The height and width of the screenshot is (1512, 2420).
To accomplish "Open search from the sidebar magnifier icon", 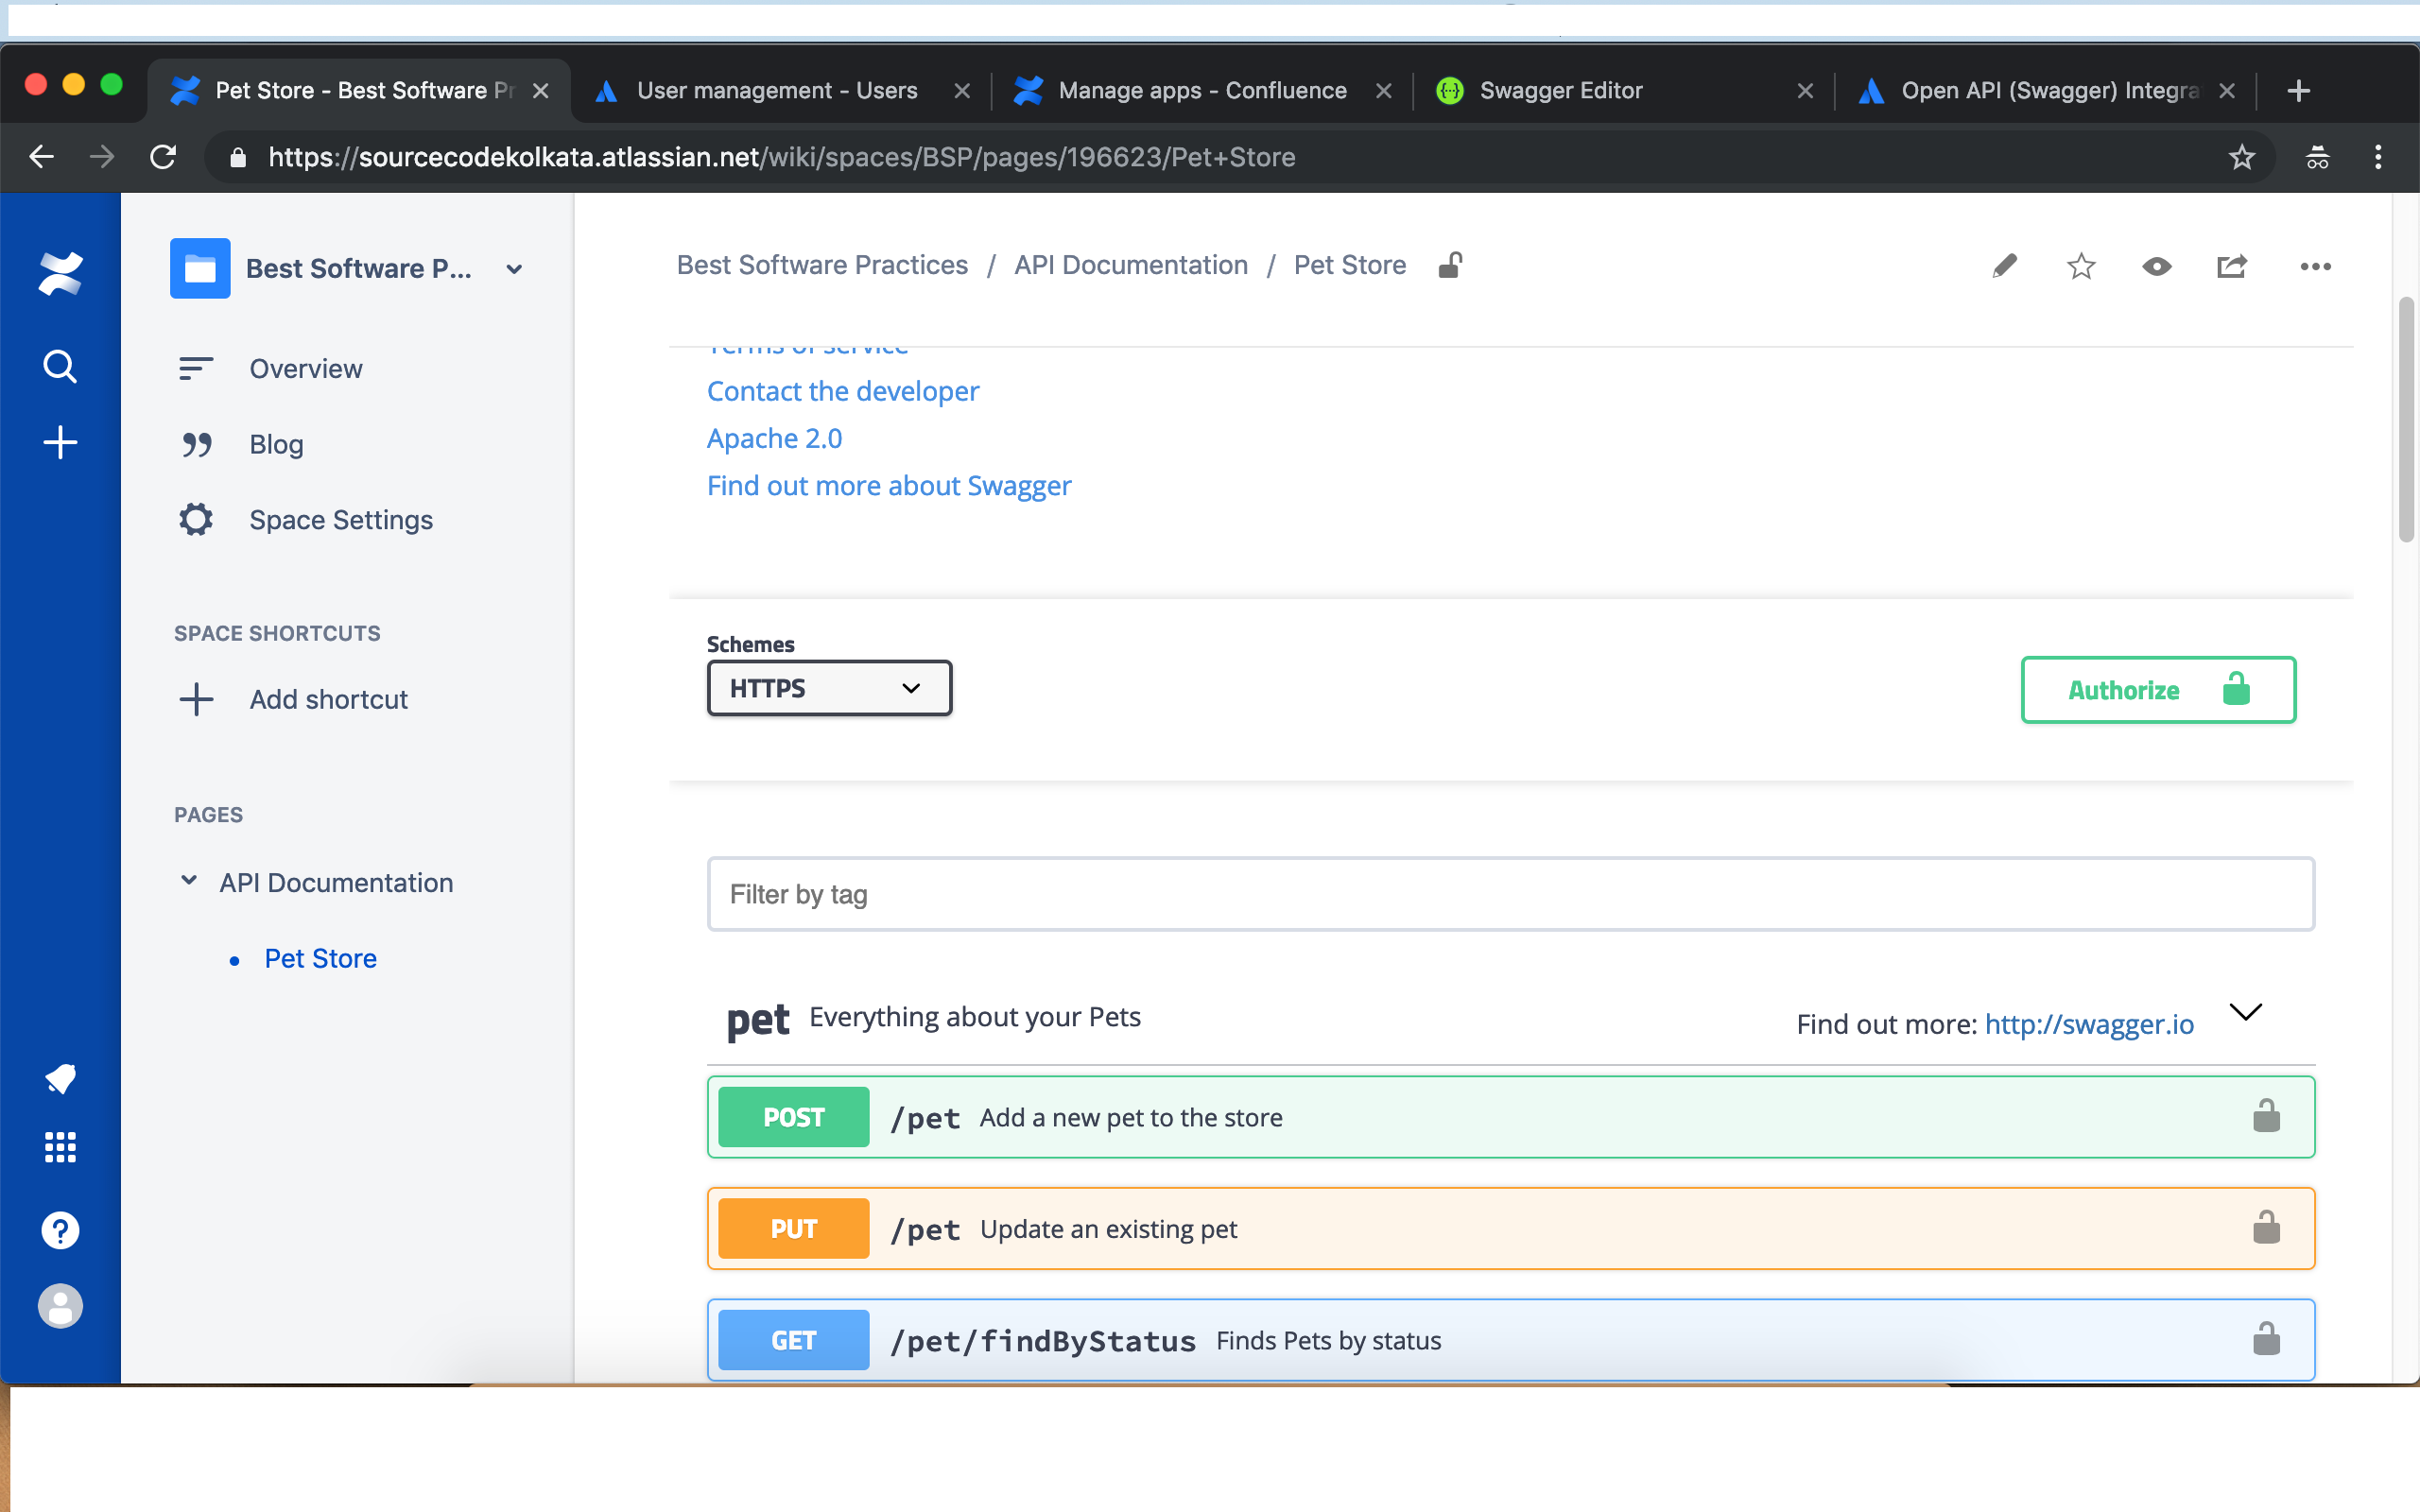I will pyautogui.click(x=59, y=366).
